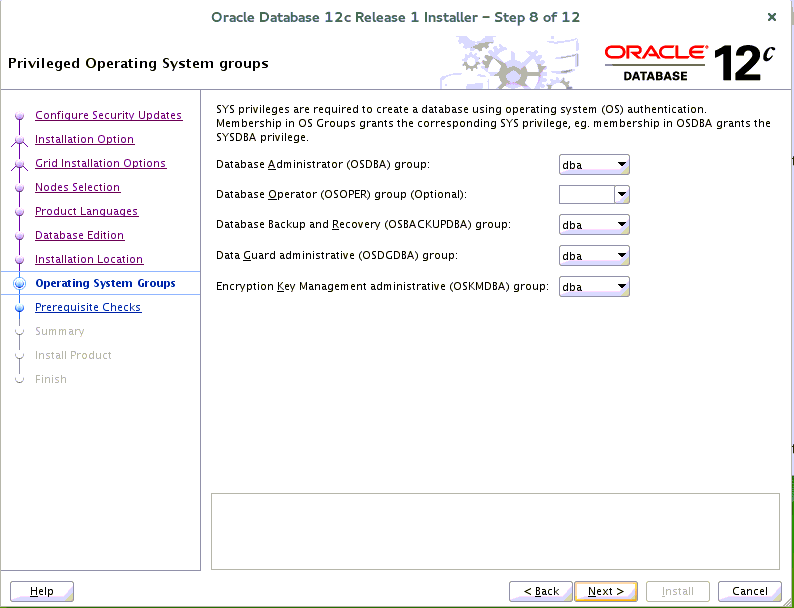Image resolution: width=794 pixels, height=608 pixels.
Task: Go to Prerequisite Checks step
Action: click(x=88, y=307)
